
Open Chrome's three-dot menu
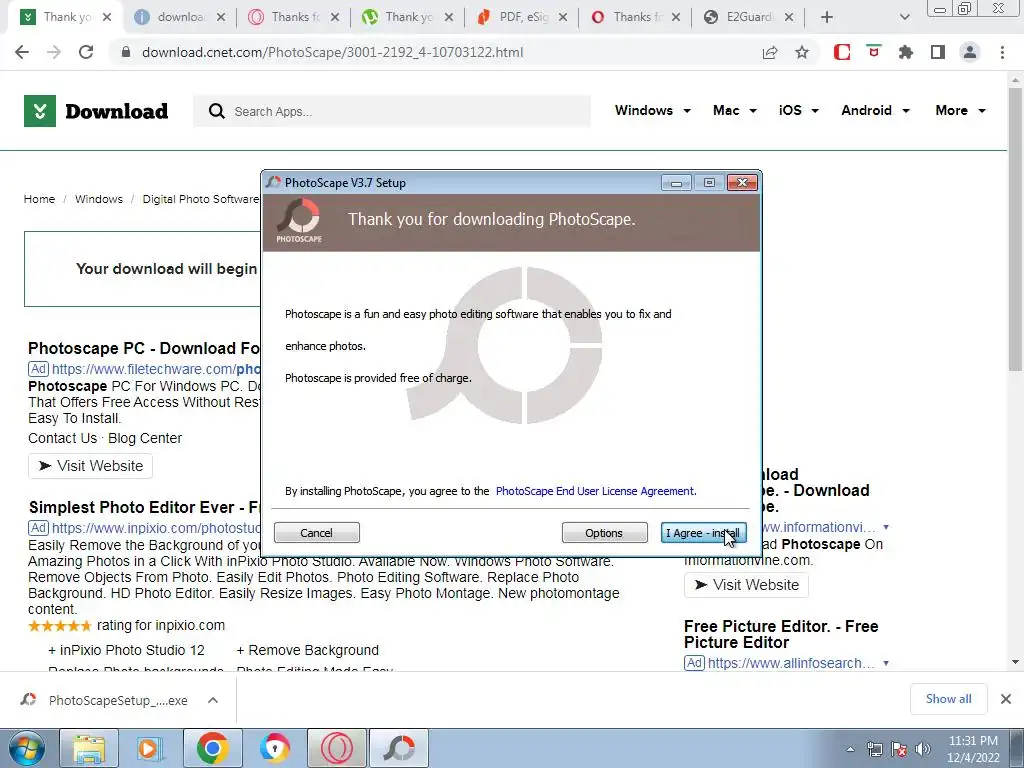1002,52
